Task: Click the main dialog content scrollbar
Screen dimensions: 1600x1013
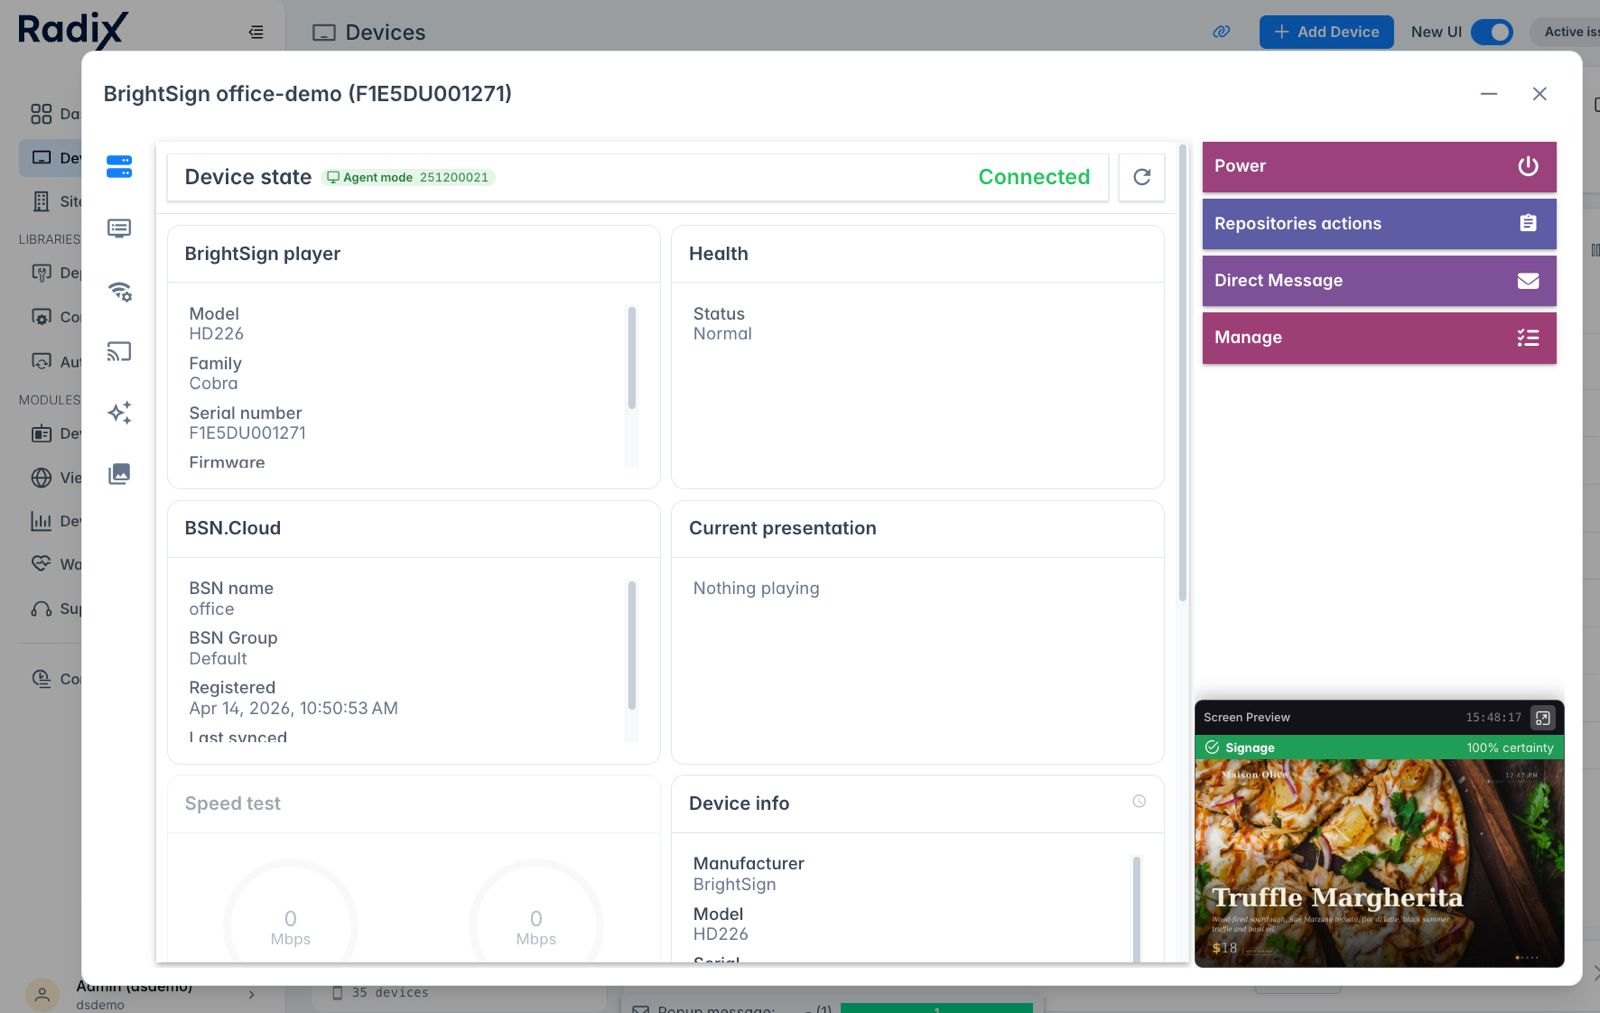Action: click(x=1182, y=372)
